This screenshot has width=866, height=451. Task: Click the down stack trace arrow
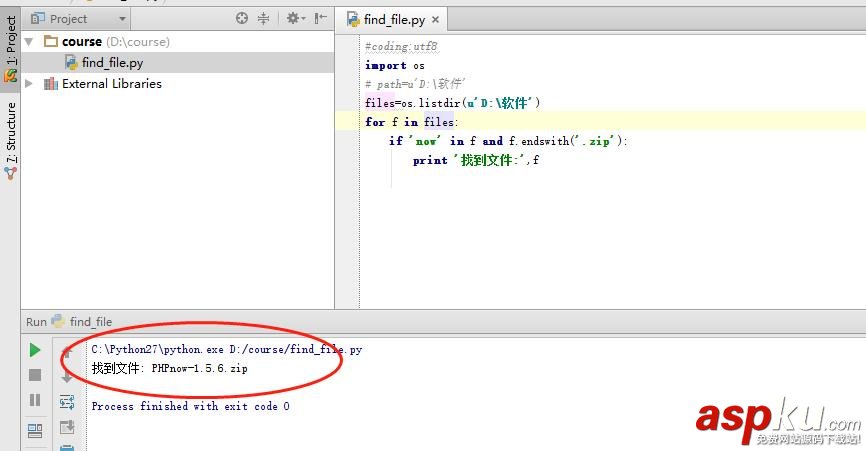[x=67, y=378]
